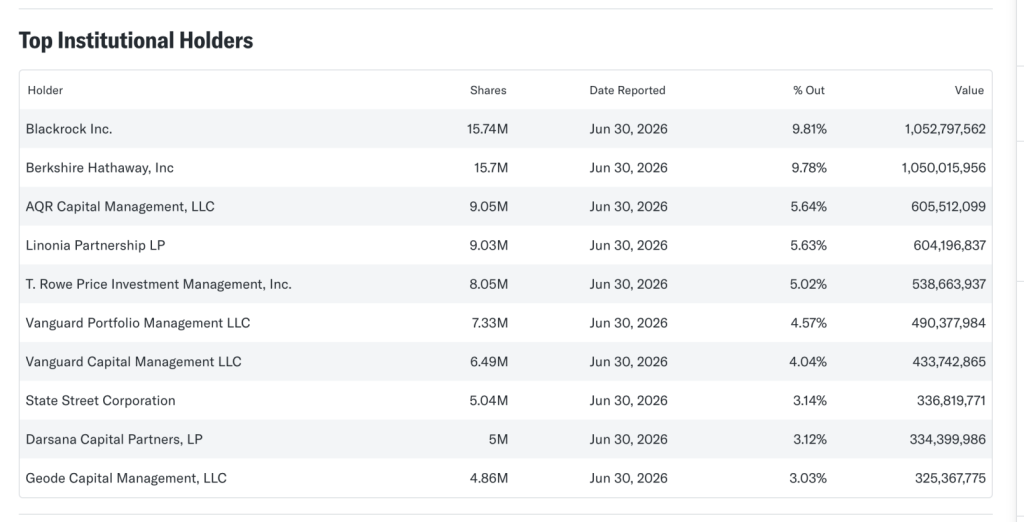The height and width of the screenshot is (522, 1024).
Task: Click the Holder column header
Action: pos(45,90)
